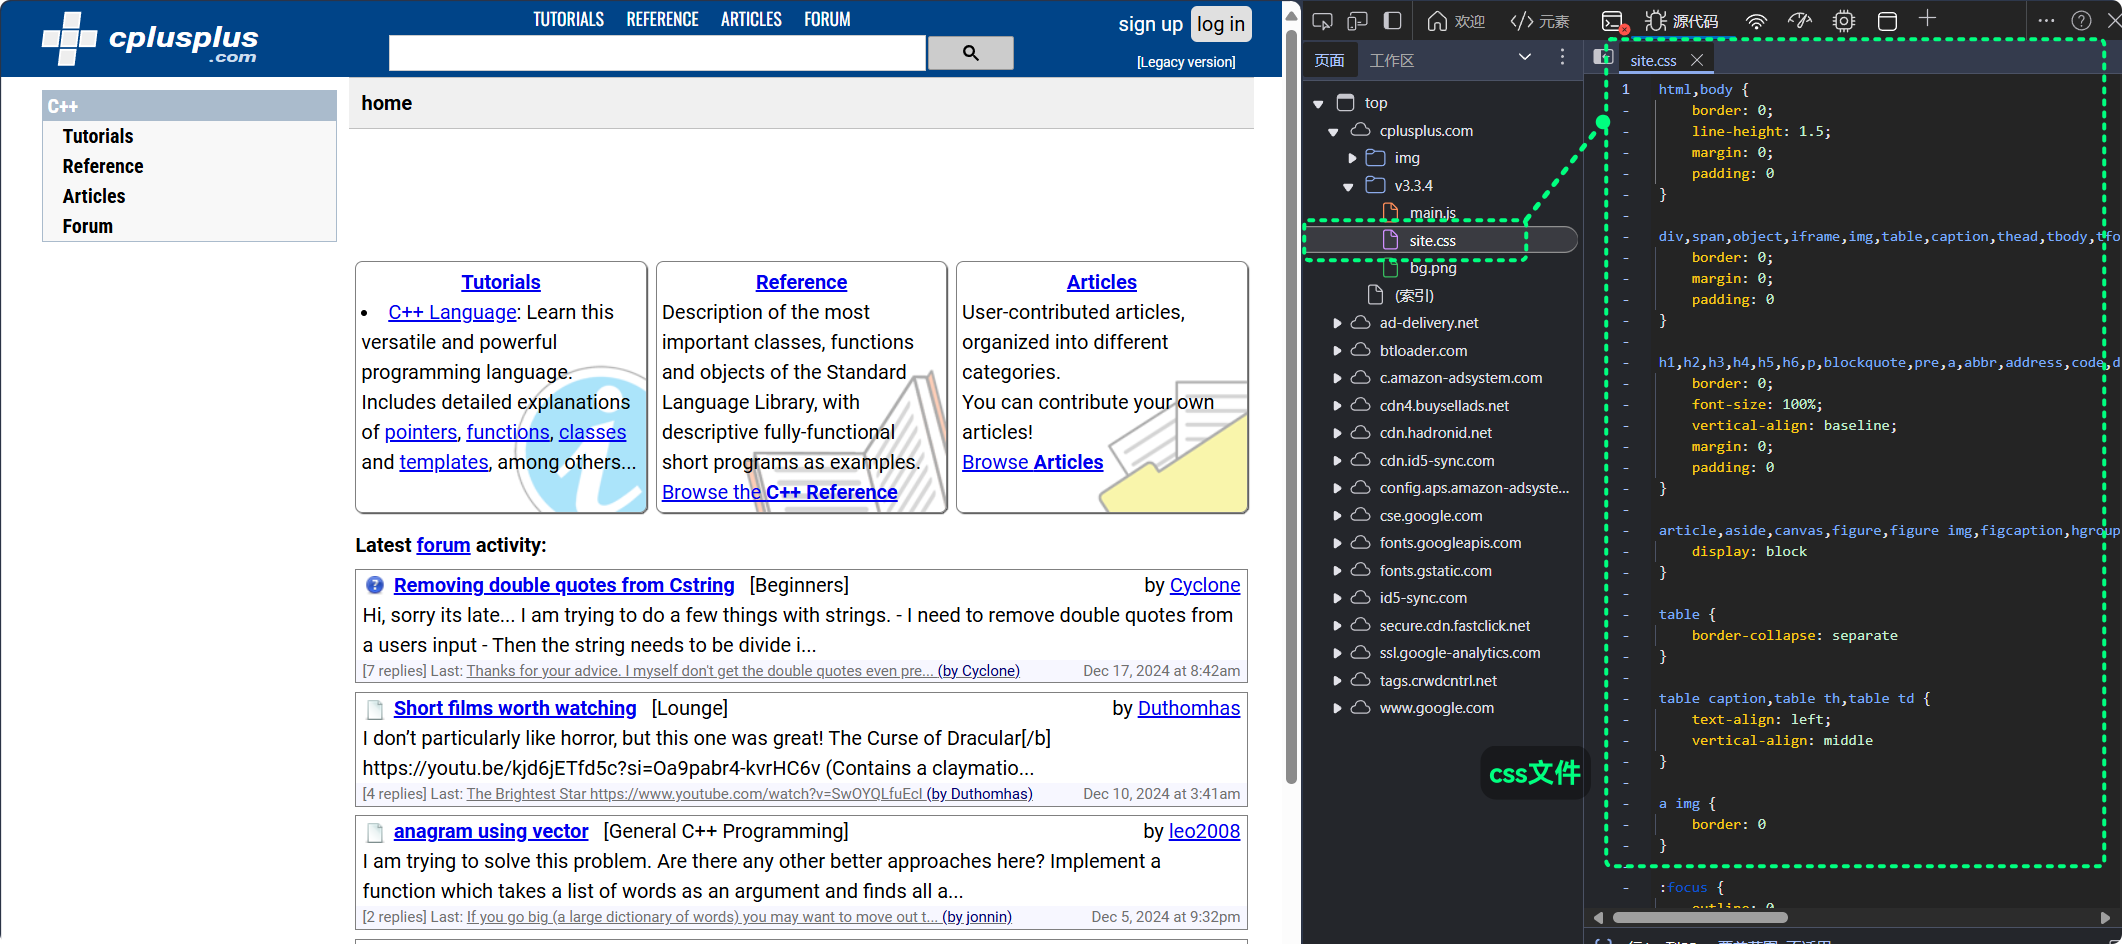This screenshot has height=944, width=2122.
Task: Click the cloud icon for secure.cdn.fastclick.net
Action: tap(1360, 625)
